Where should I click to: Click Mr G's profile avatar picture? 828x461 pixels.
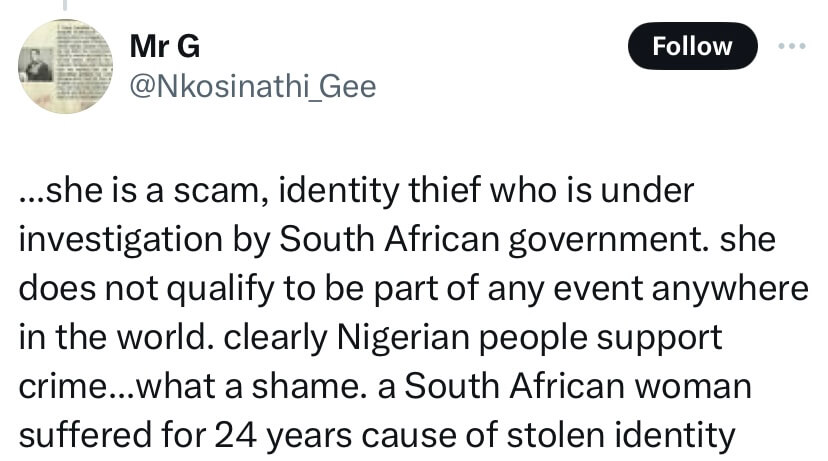(65, 67)
